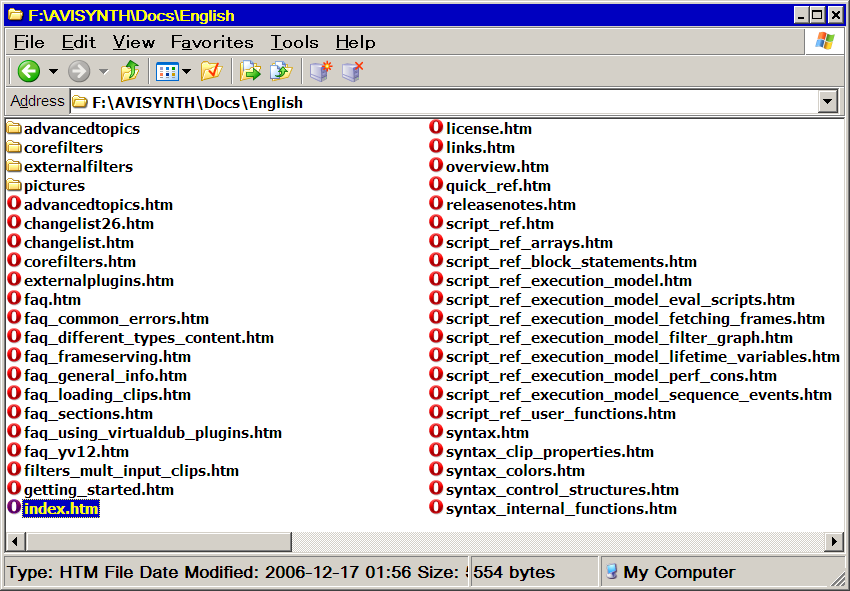Open the View menu
850x591 pixels.
133,42
